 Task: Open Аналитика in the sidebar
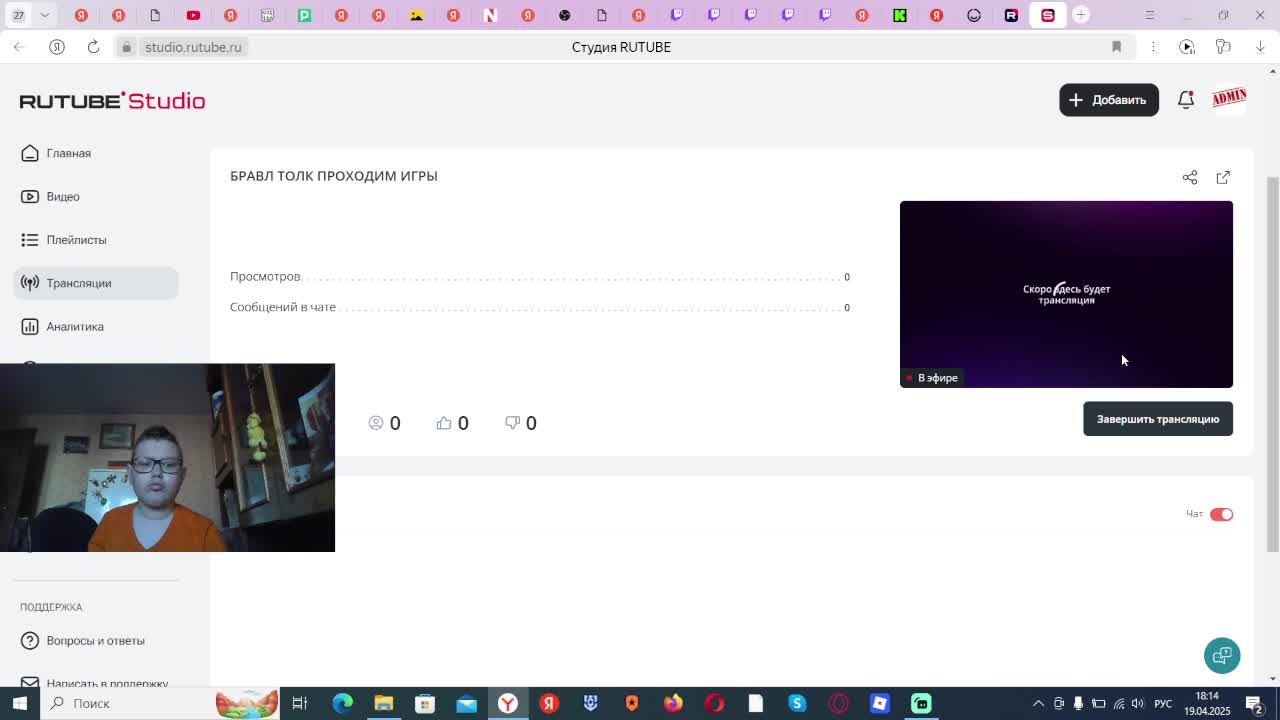[x=62, y=326]
